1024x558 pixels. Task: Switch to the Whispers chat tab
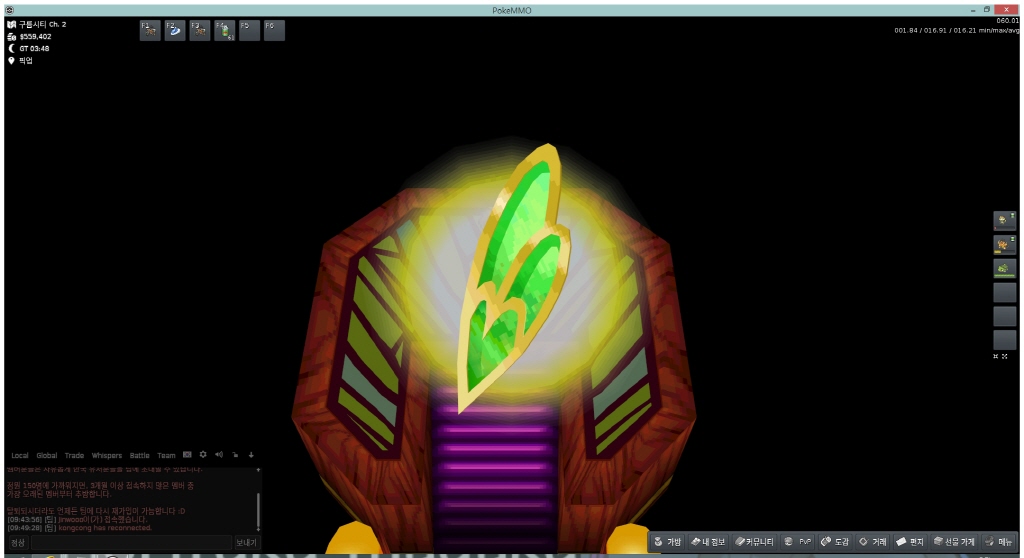pos(106,455)
